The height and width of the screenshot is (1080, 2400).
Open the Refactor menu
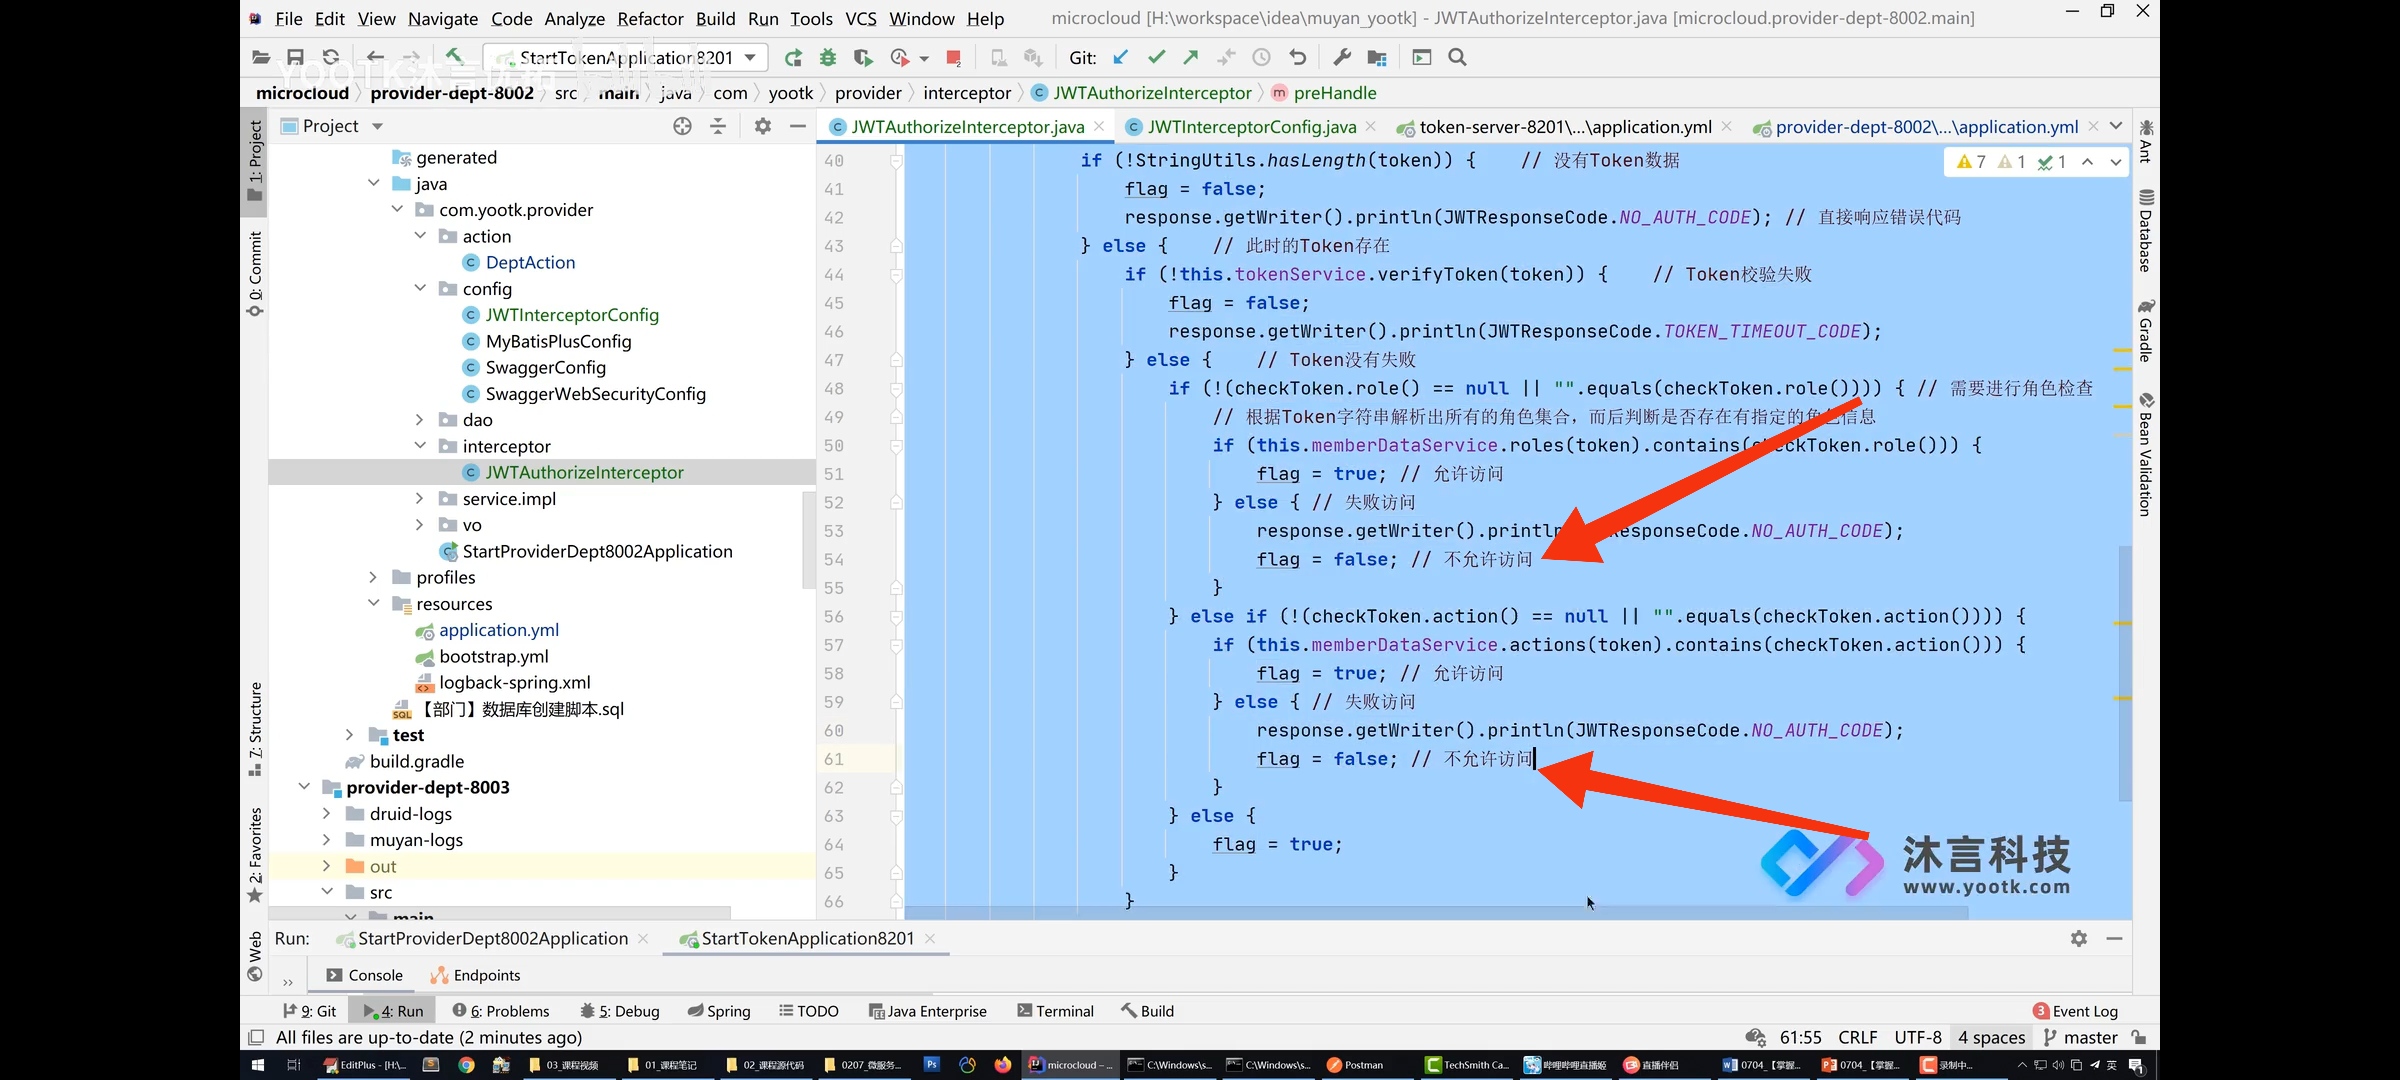650,18
